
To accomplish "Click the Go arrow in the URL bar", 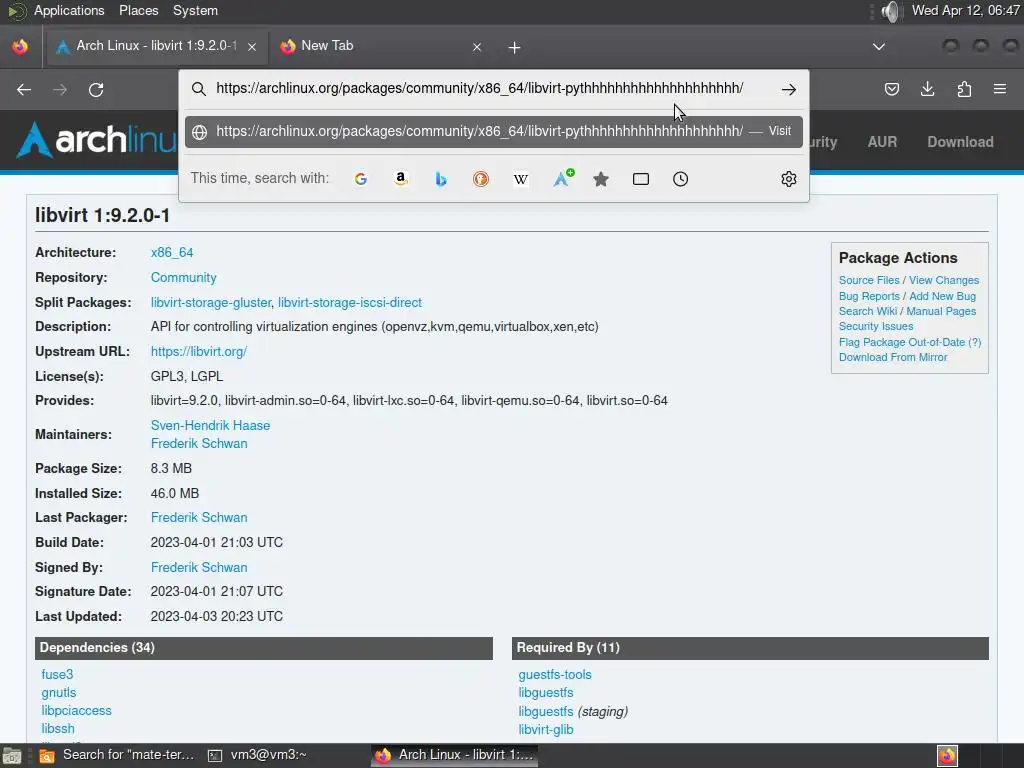I will [788, 89].
